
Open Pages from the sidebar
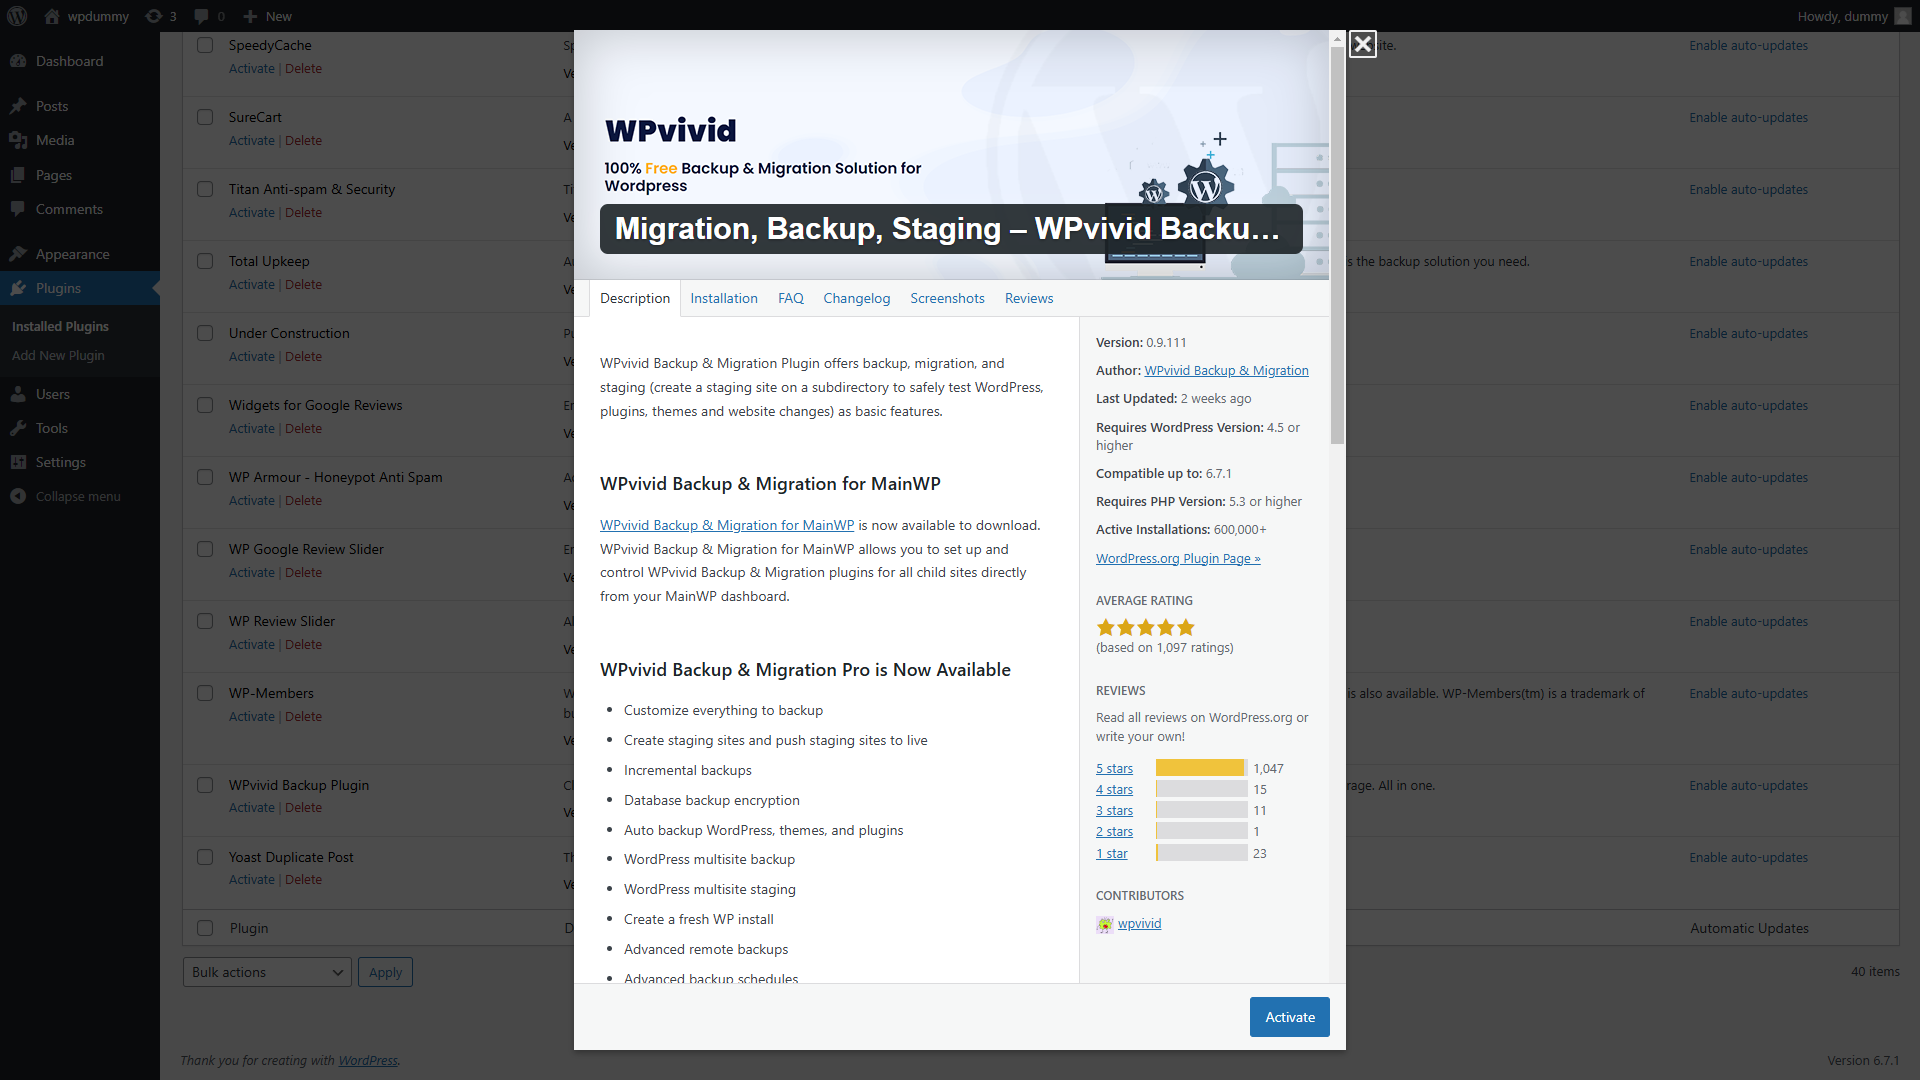point(80,175)
